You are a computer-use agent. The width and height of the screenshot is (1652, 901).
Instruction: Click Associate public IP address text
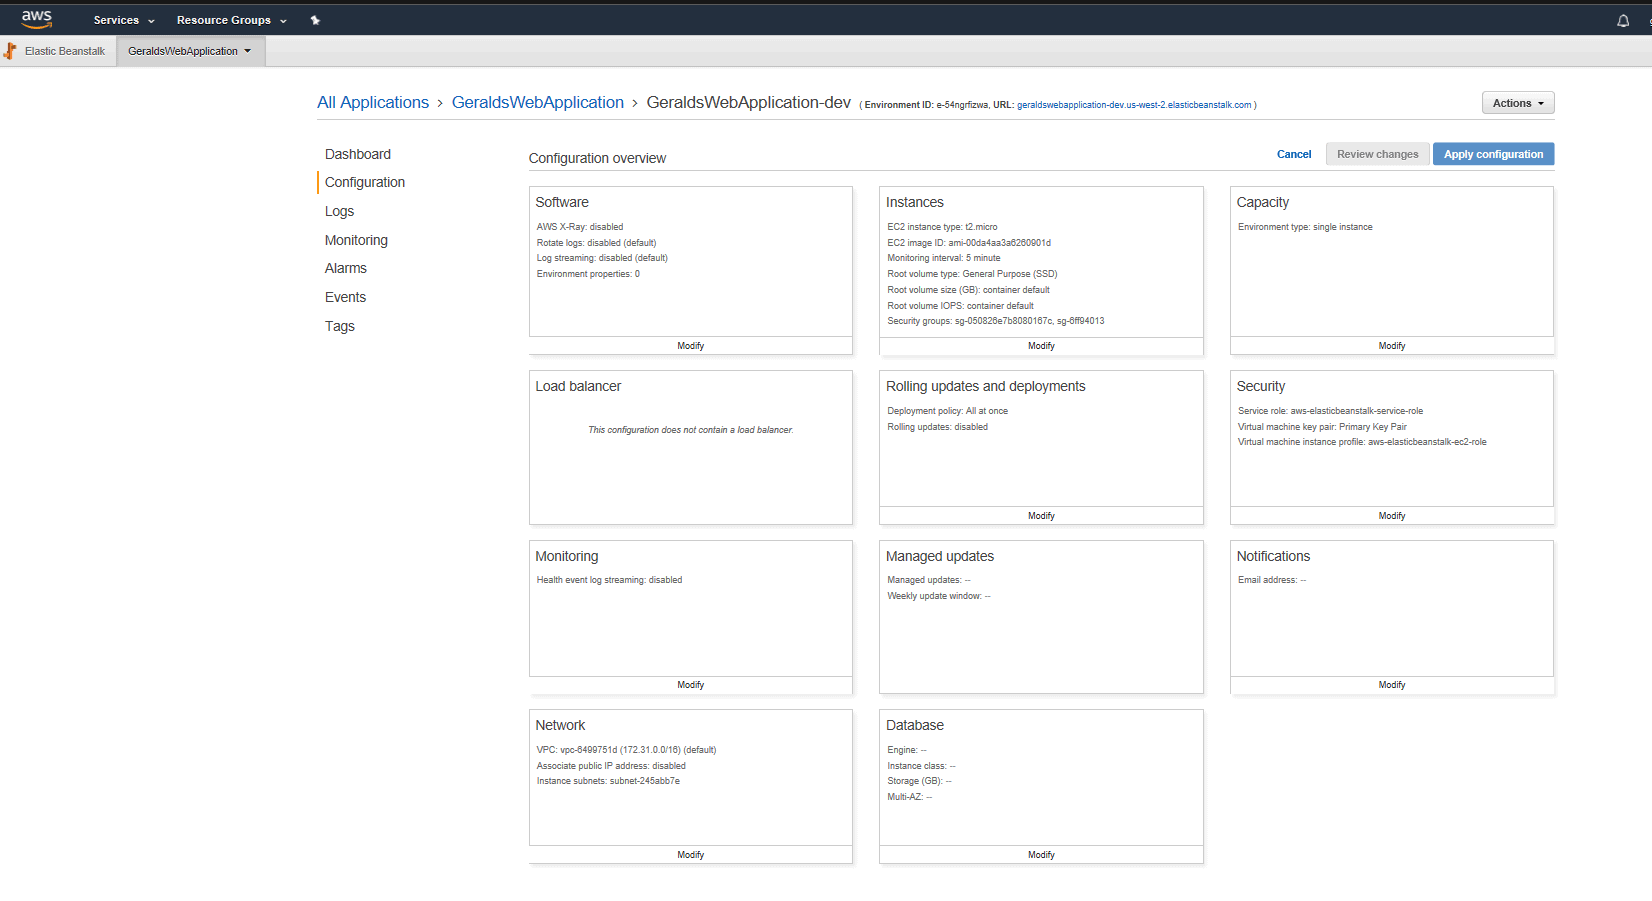[611, 766]
